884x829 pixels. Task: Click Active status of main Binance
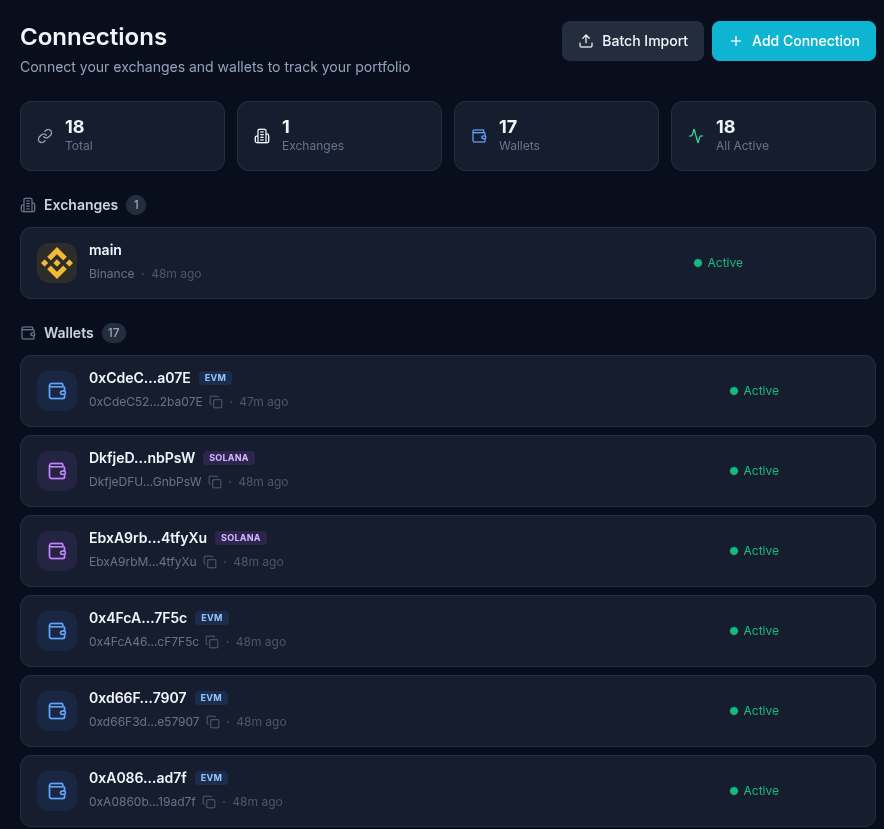(x=718, y=263)
